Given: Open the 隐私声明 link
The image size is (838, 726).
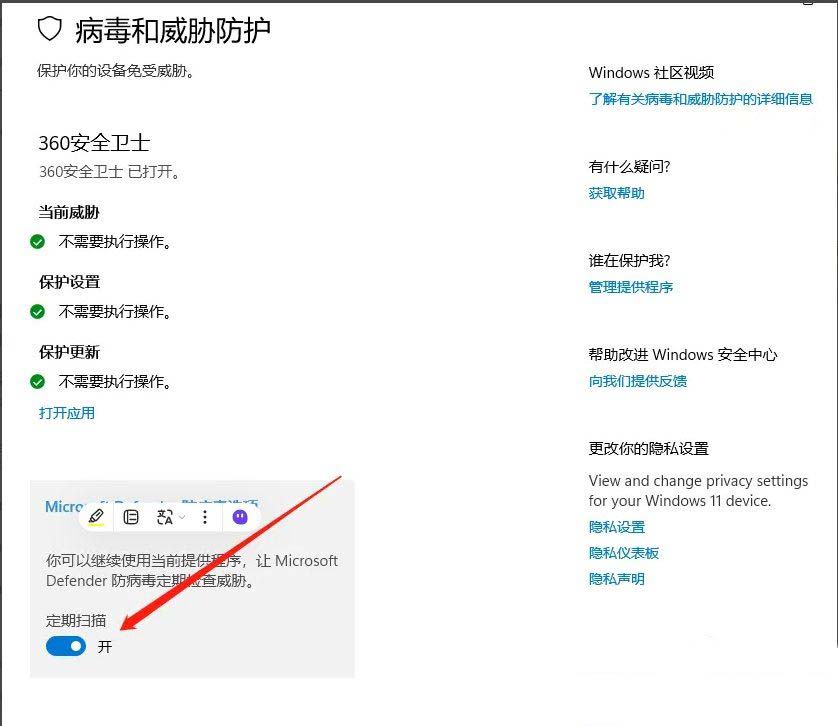Looking at the screenshot, I should [617, 579].
